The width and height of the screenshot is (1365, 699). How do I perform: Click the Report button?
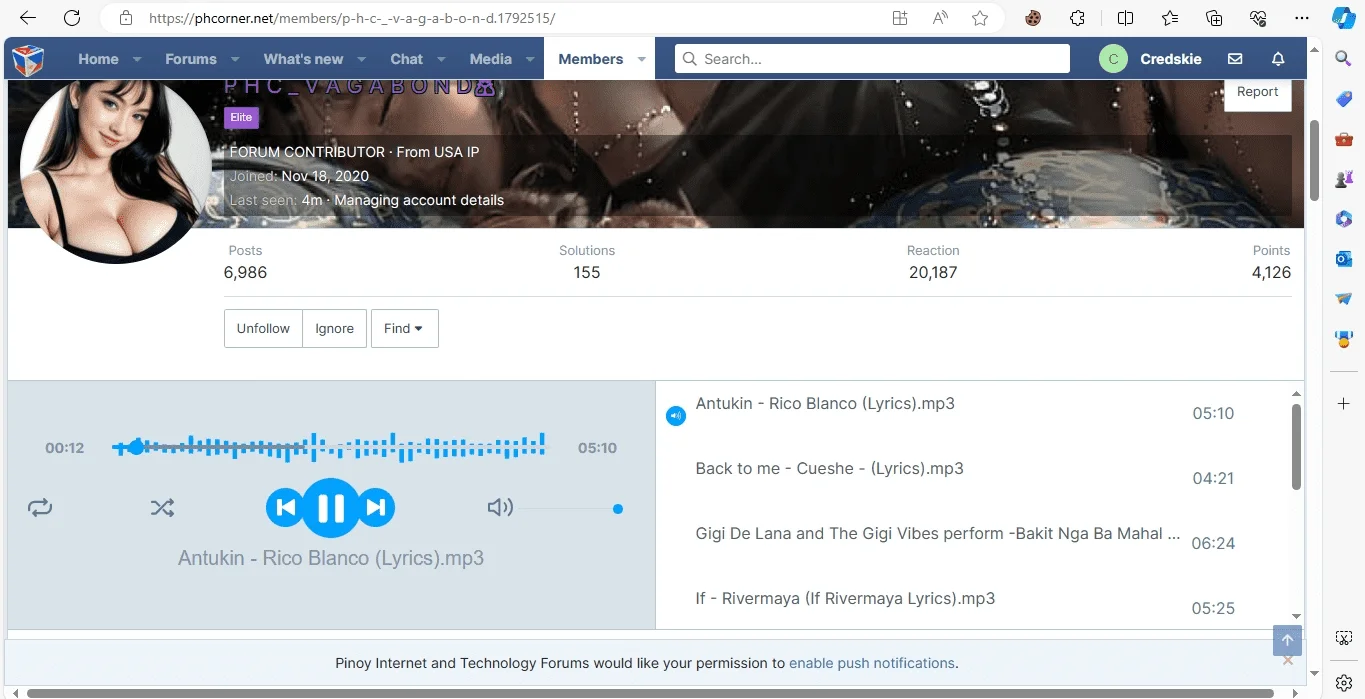click(1257, 92)
